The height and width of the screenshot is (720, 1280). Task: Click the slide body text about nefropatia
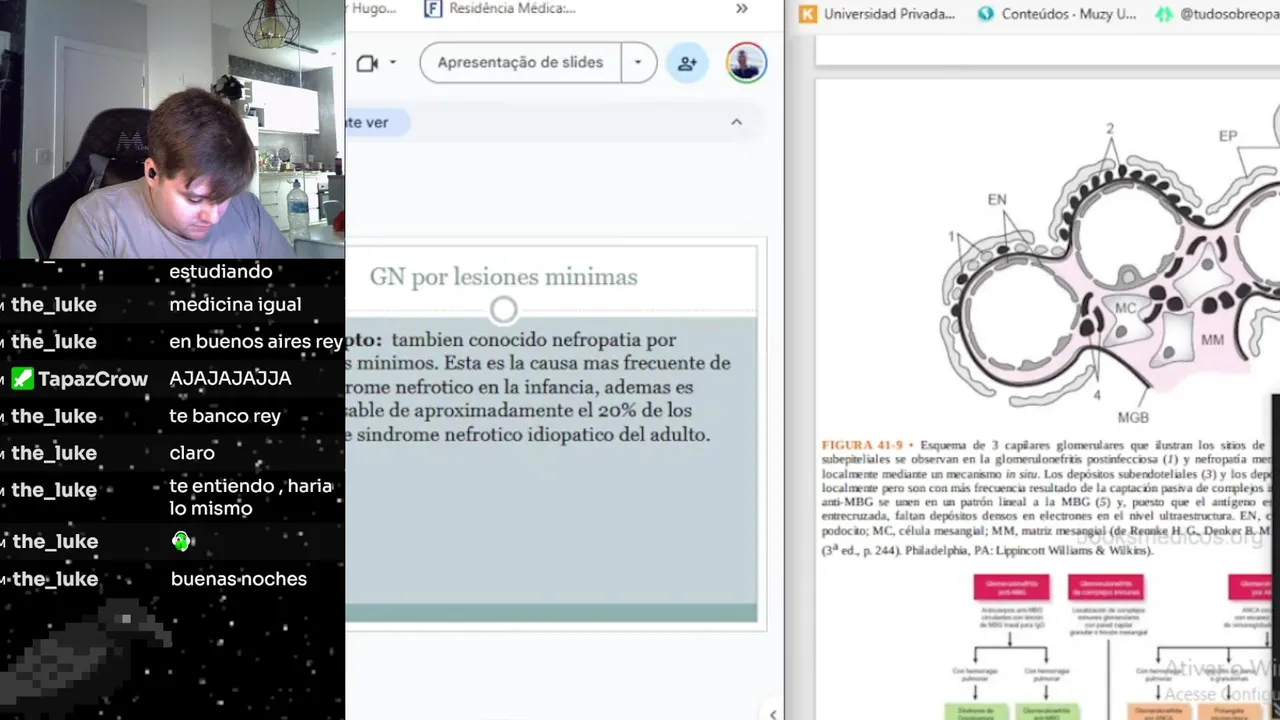tap(538, 387)
